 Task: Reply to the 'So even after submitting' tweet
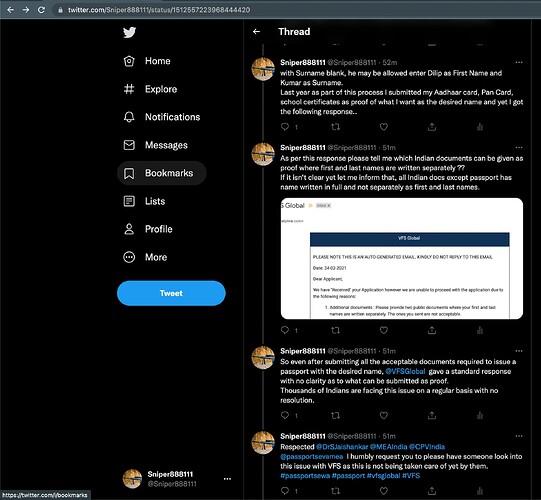click(285, 415)
